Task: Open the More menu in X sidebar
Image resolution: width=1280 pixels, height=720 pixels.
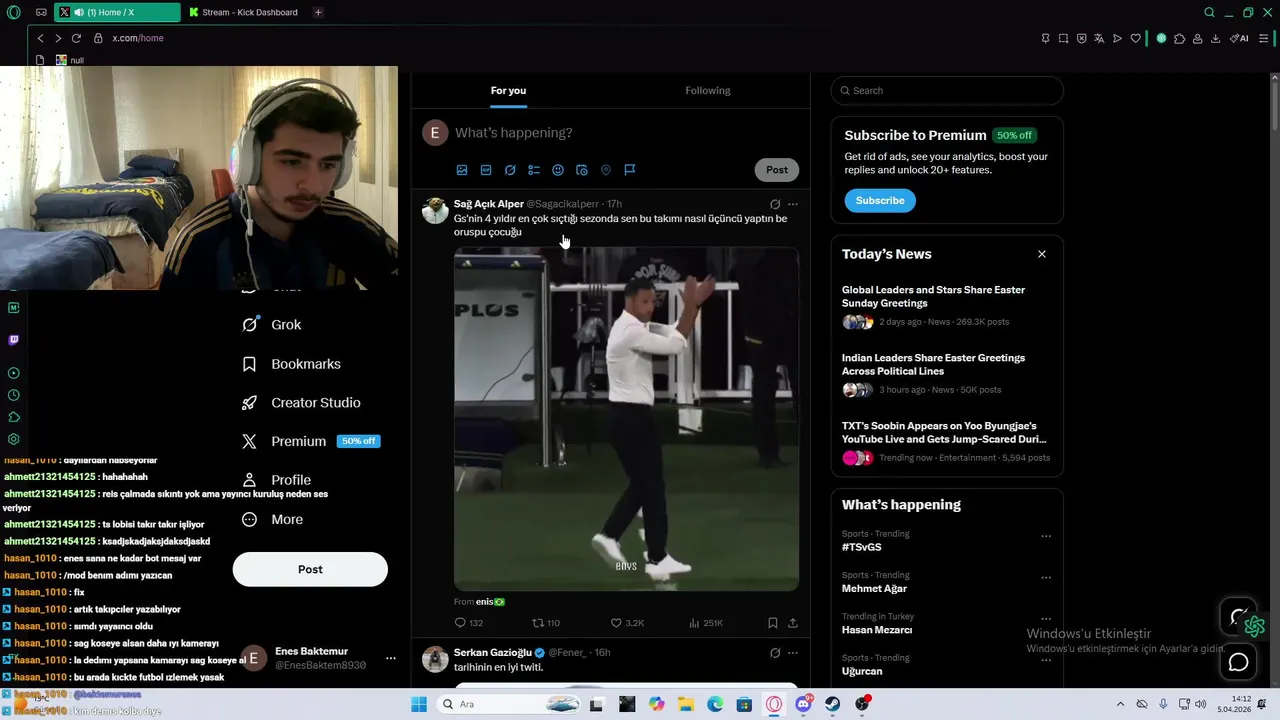Action: click(272, 519)
